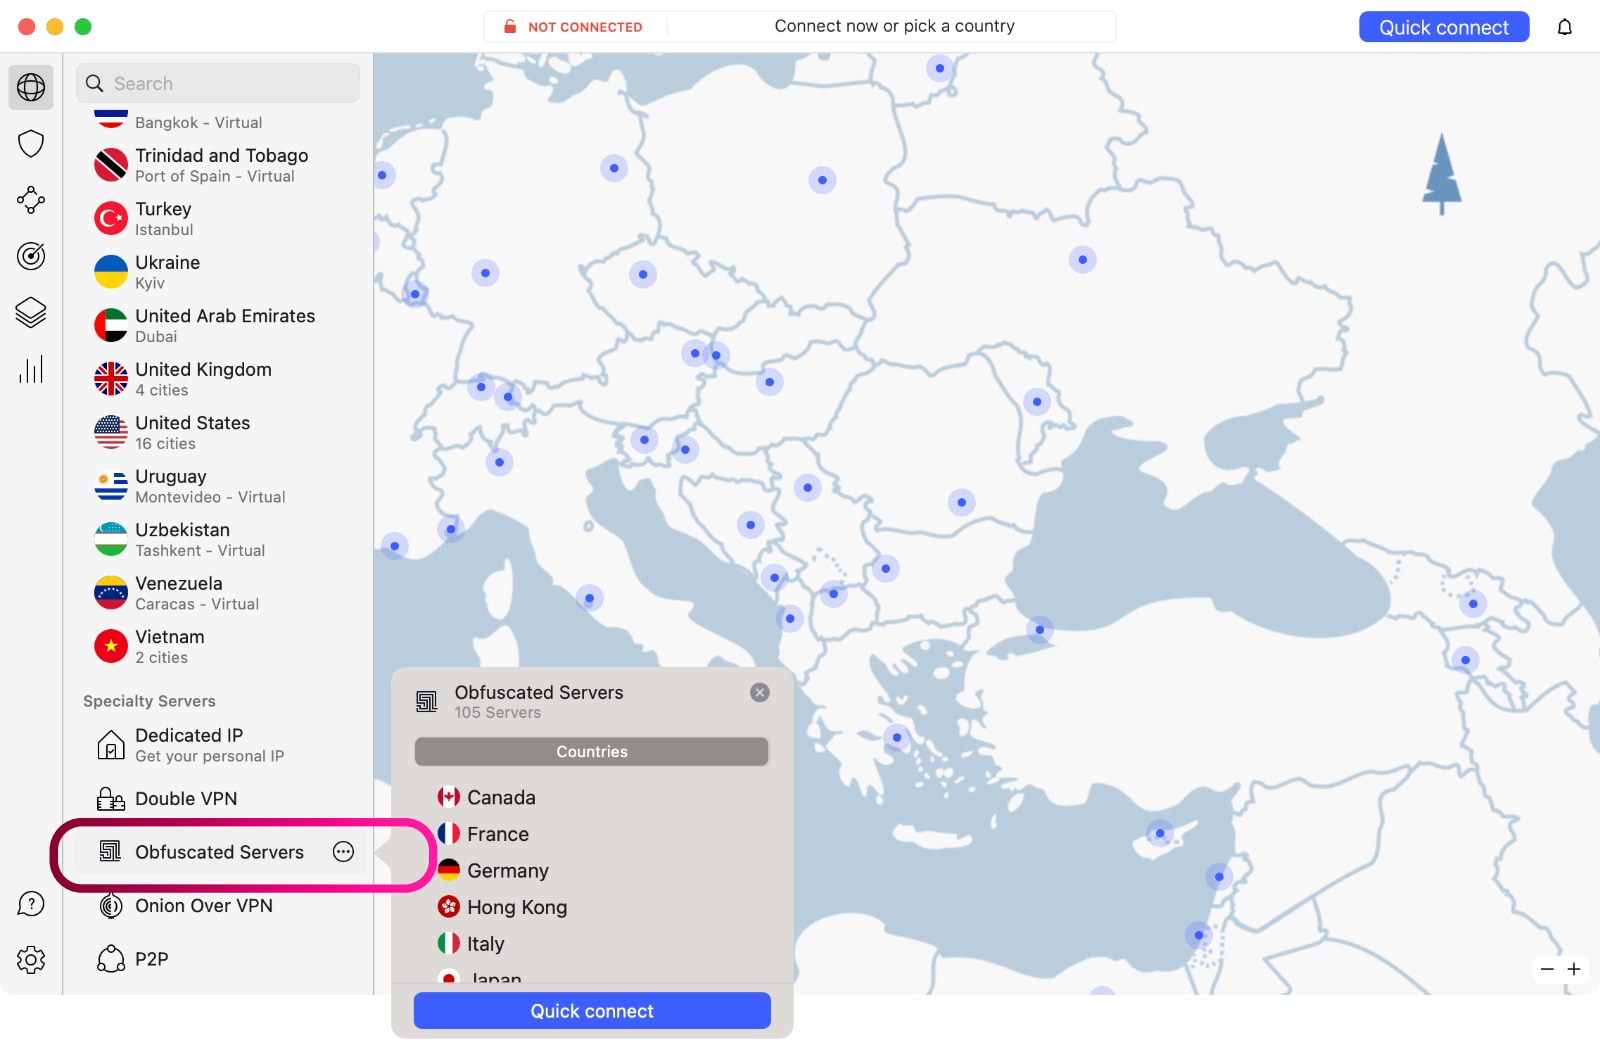1600x1057 pixels.
Task: Open the help question bubble icon
Action: tap(31, 904)
